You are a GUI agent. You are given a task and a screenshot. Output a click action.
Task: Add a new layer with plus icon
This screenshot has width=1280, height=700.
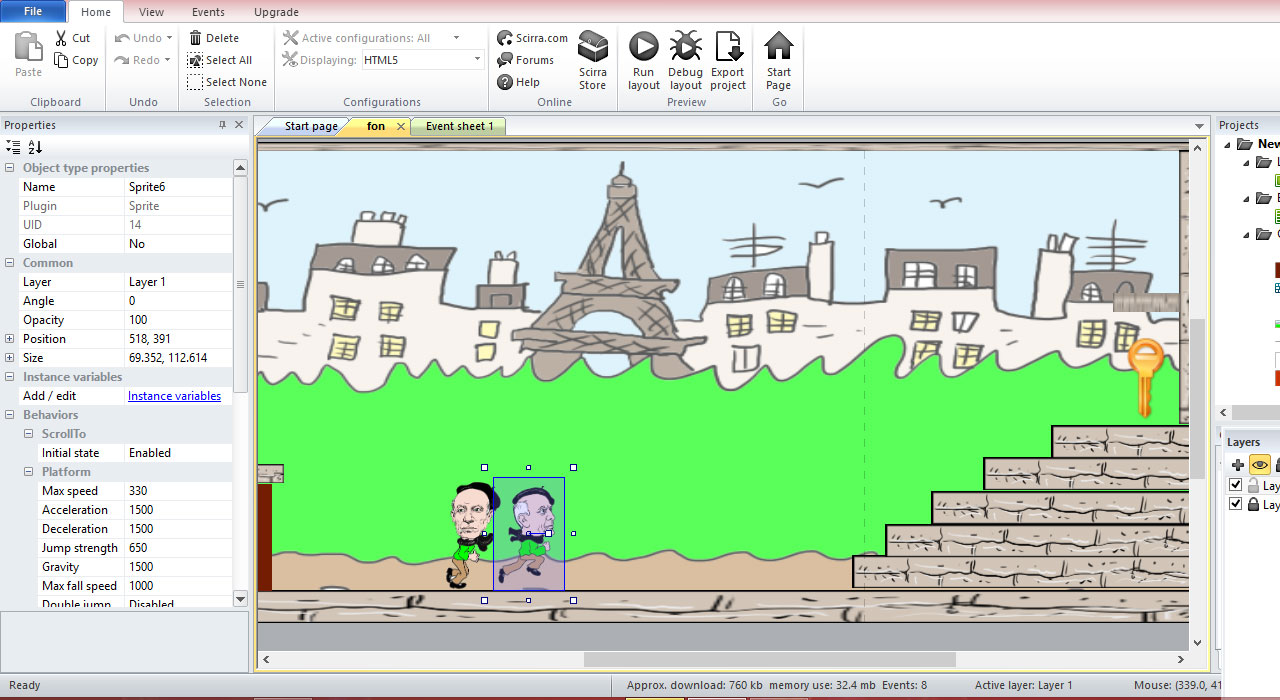[1238, 465]
